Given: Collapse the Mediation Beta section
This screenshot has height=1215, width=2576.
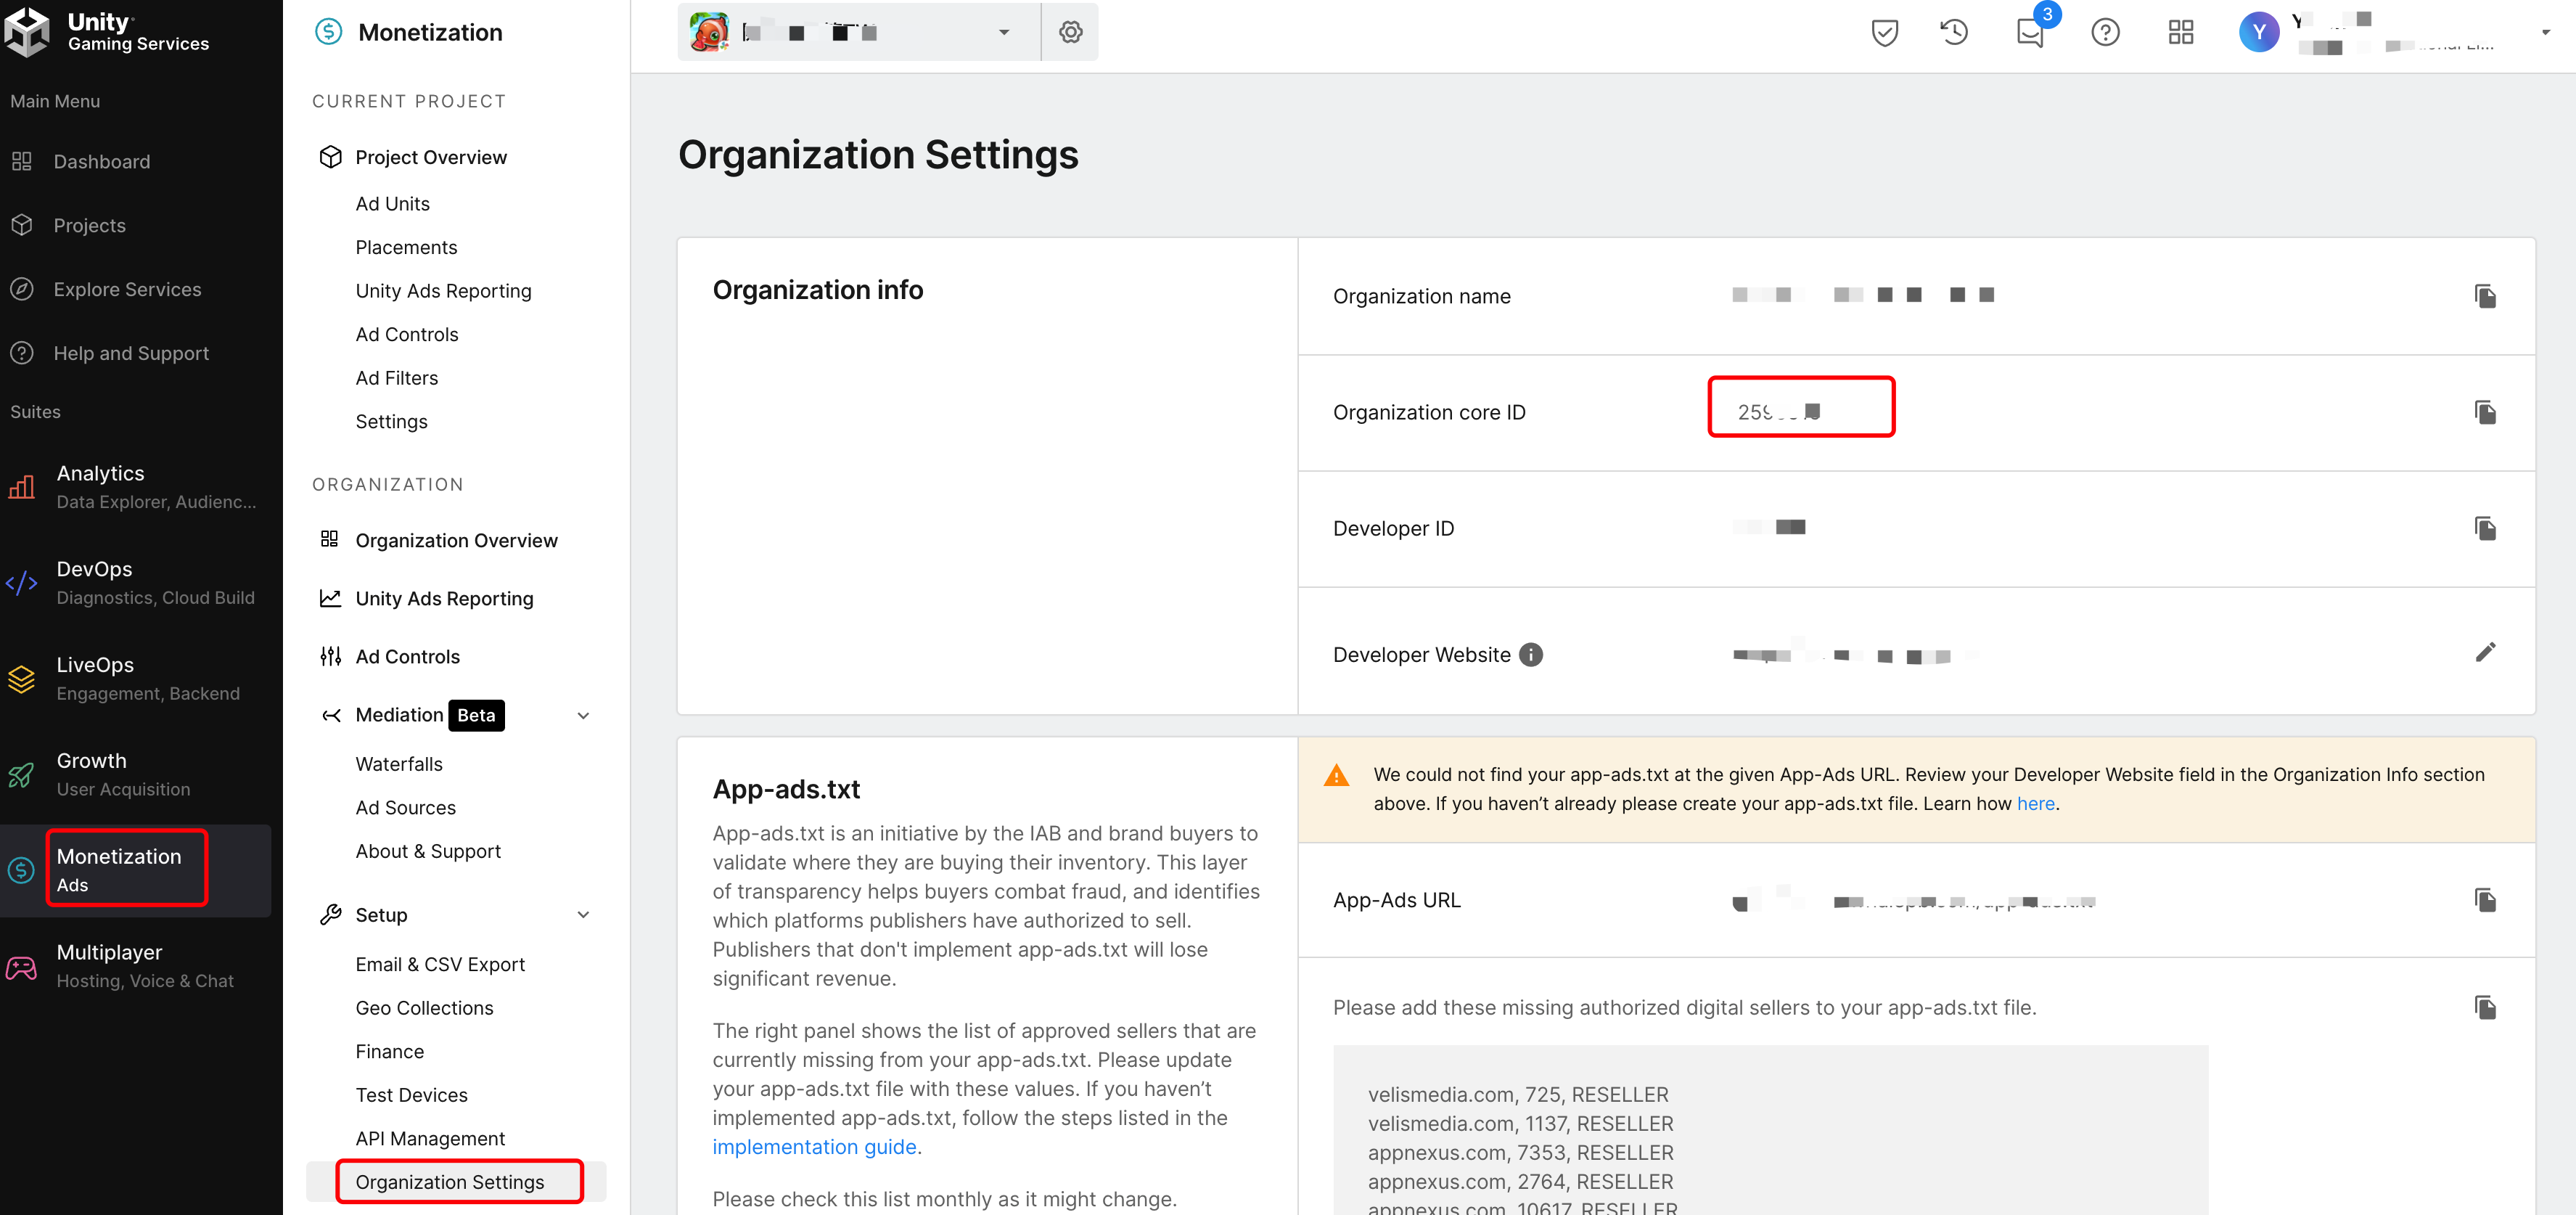Looking at the screenshot, I should click(583, 715).
